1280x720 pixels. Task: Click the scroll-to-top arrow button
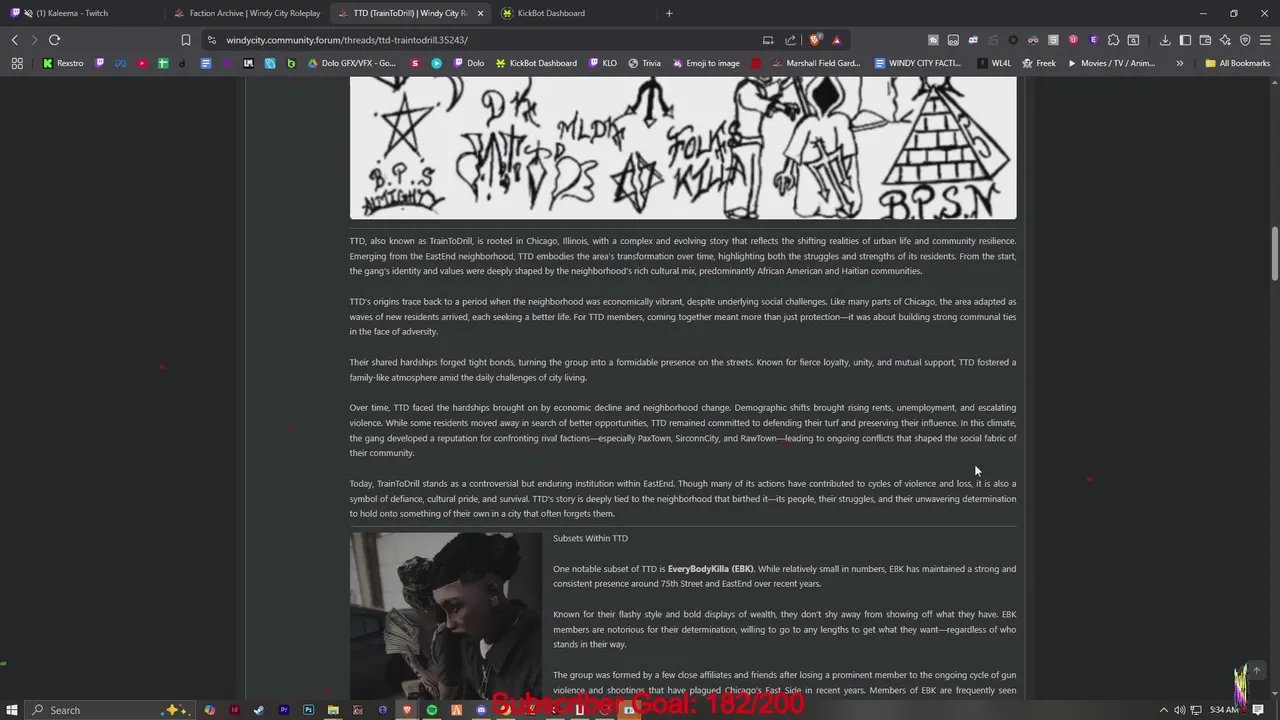(1257, 671)
